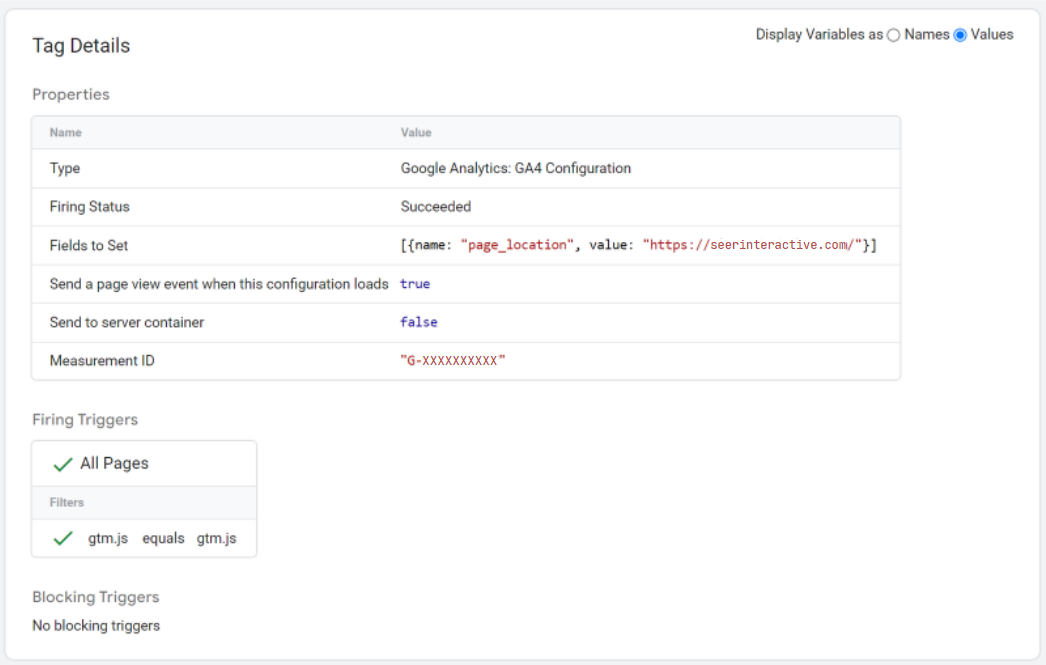The height and width of the screenshot is (665, 1046).
Task: Click the Blocking Triggers section heading
Action: tap(95, 597)
